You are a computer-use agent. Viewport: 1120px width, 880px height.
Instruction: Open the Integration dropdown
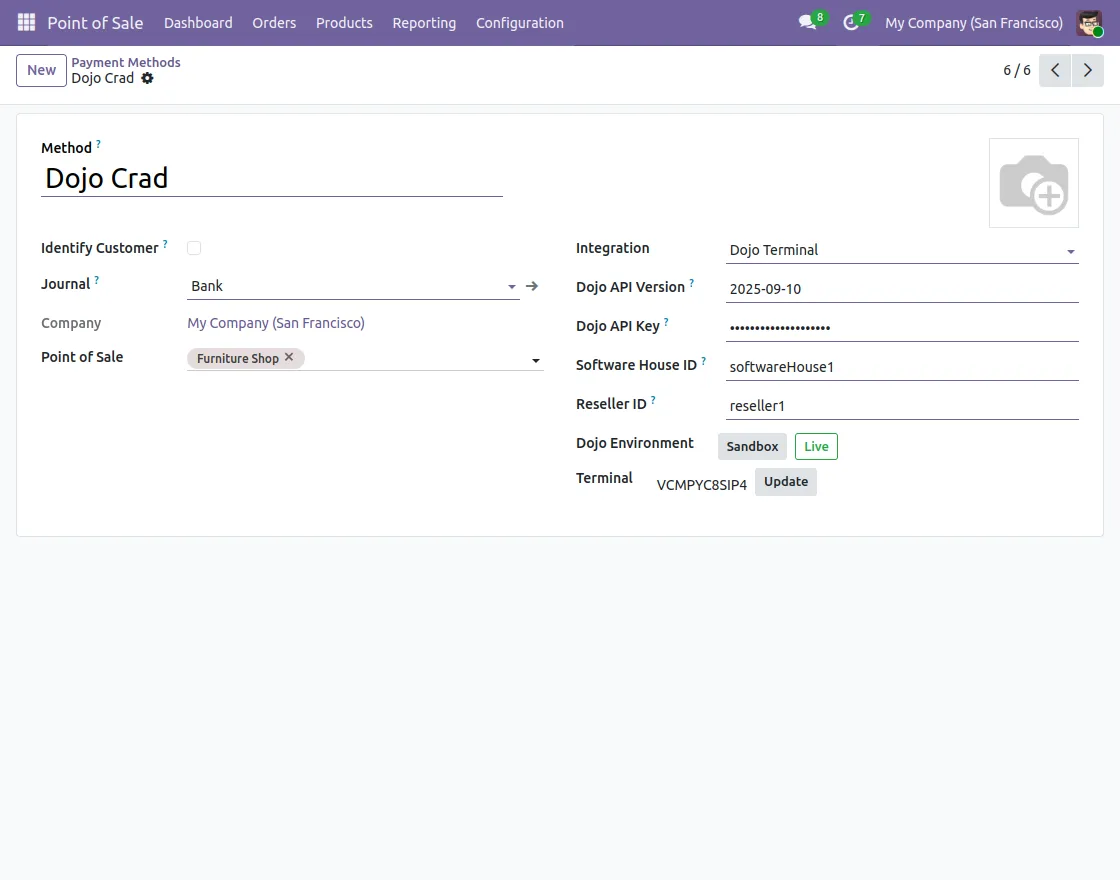901,250
